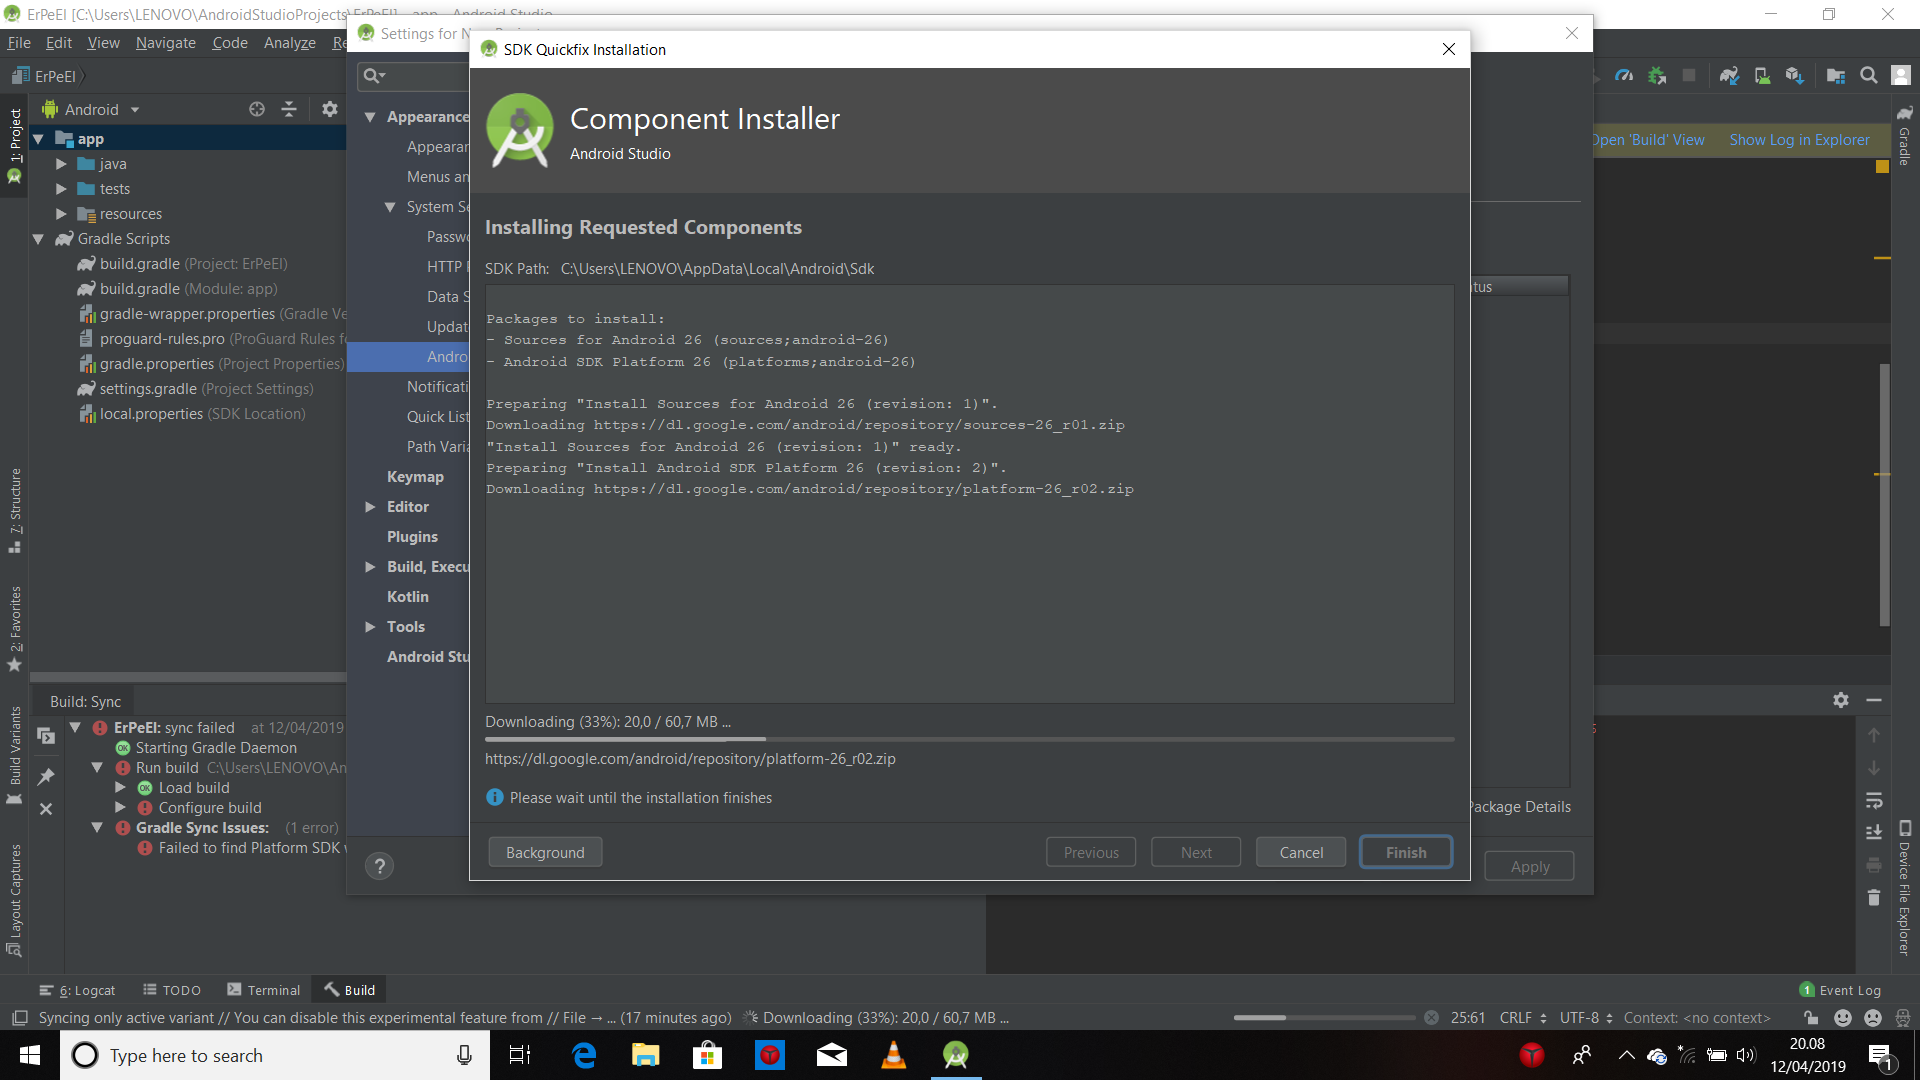Open Build panel gear settings icon

point(1841,700)
